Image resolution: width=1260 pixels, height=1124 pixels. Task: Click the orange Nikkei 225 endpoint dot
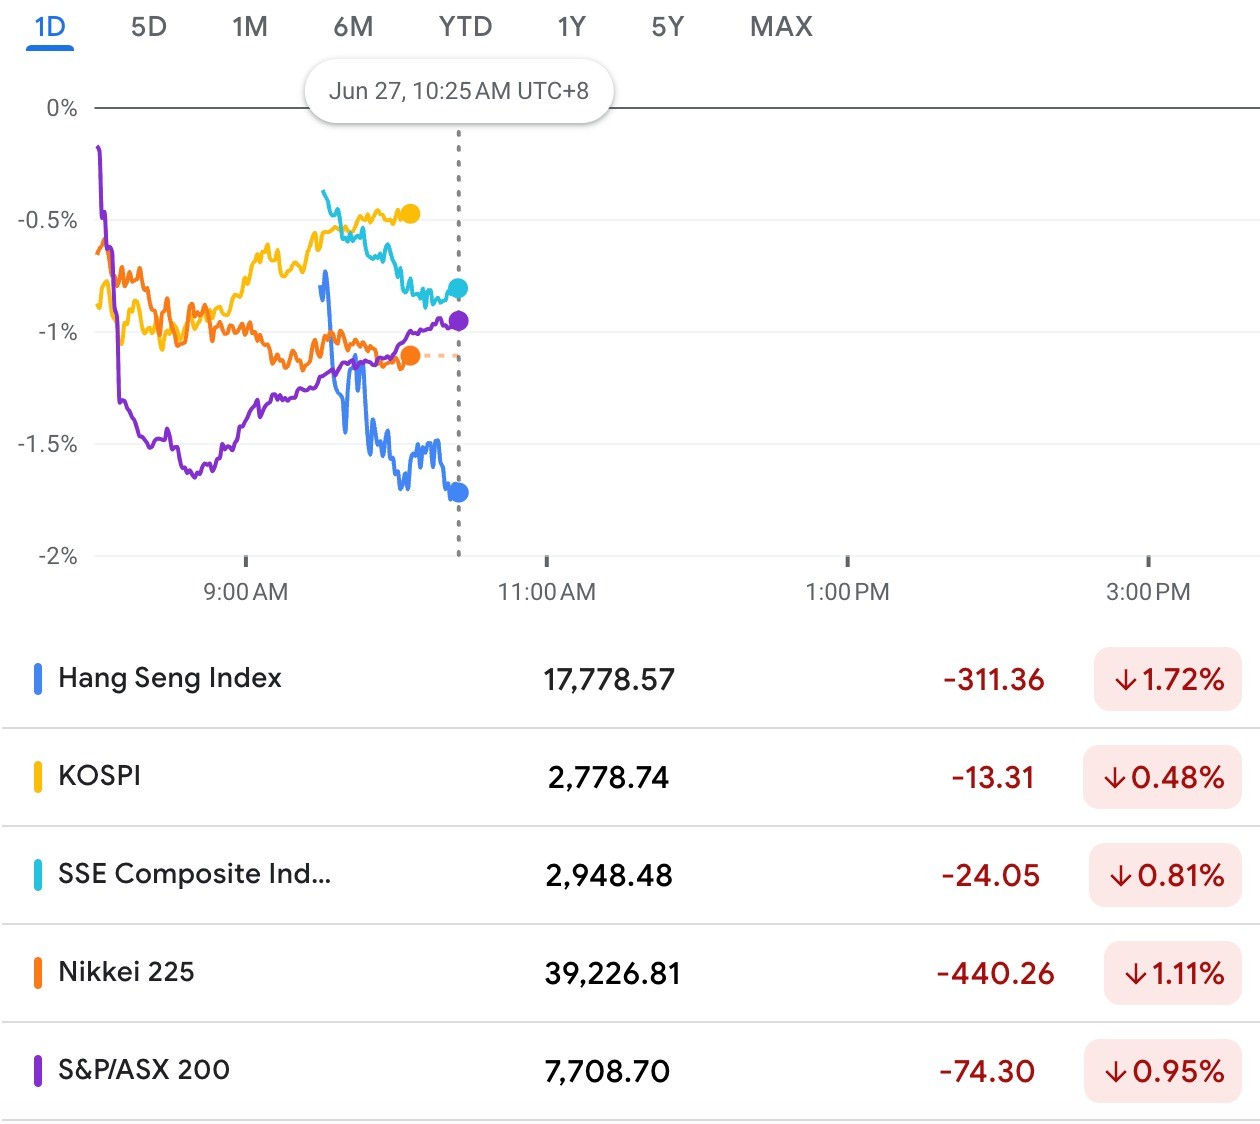[410, 356]
